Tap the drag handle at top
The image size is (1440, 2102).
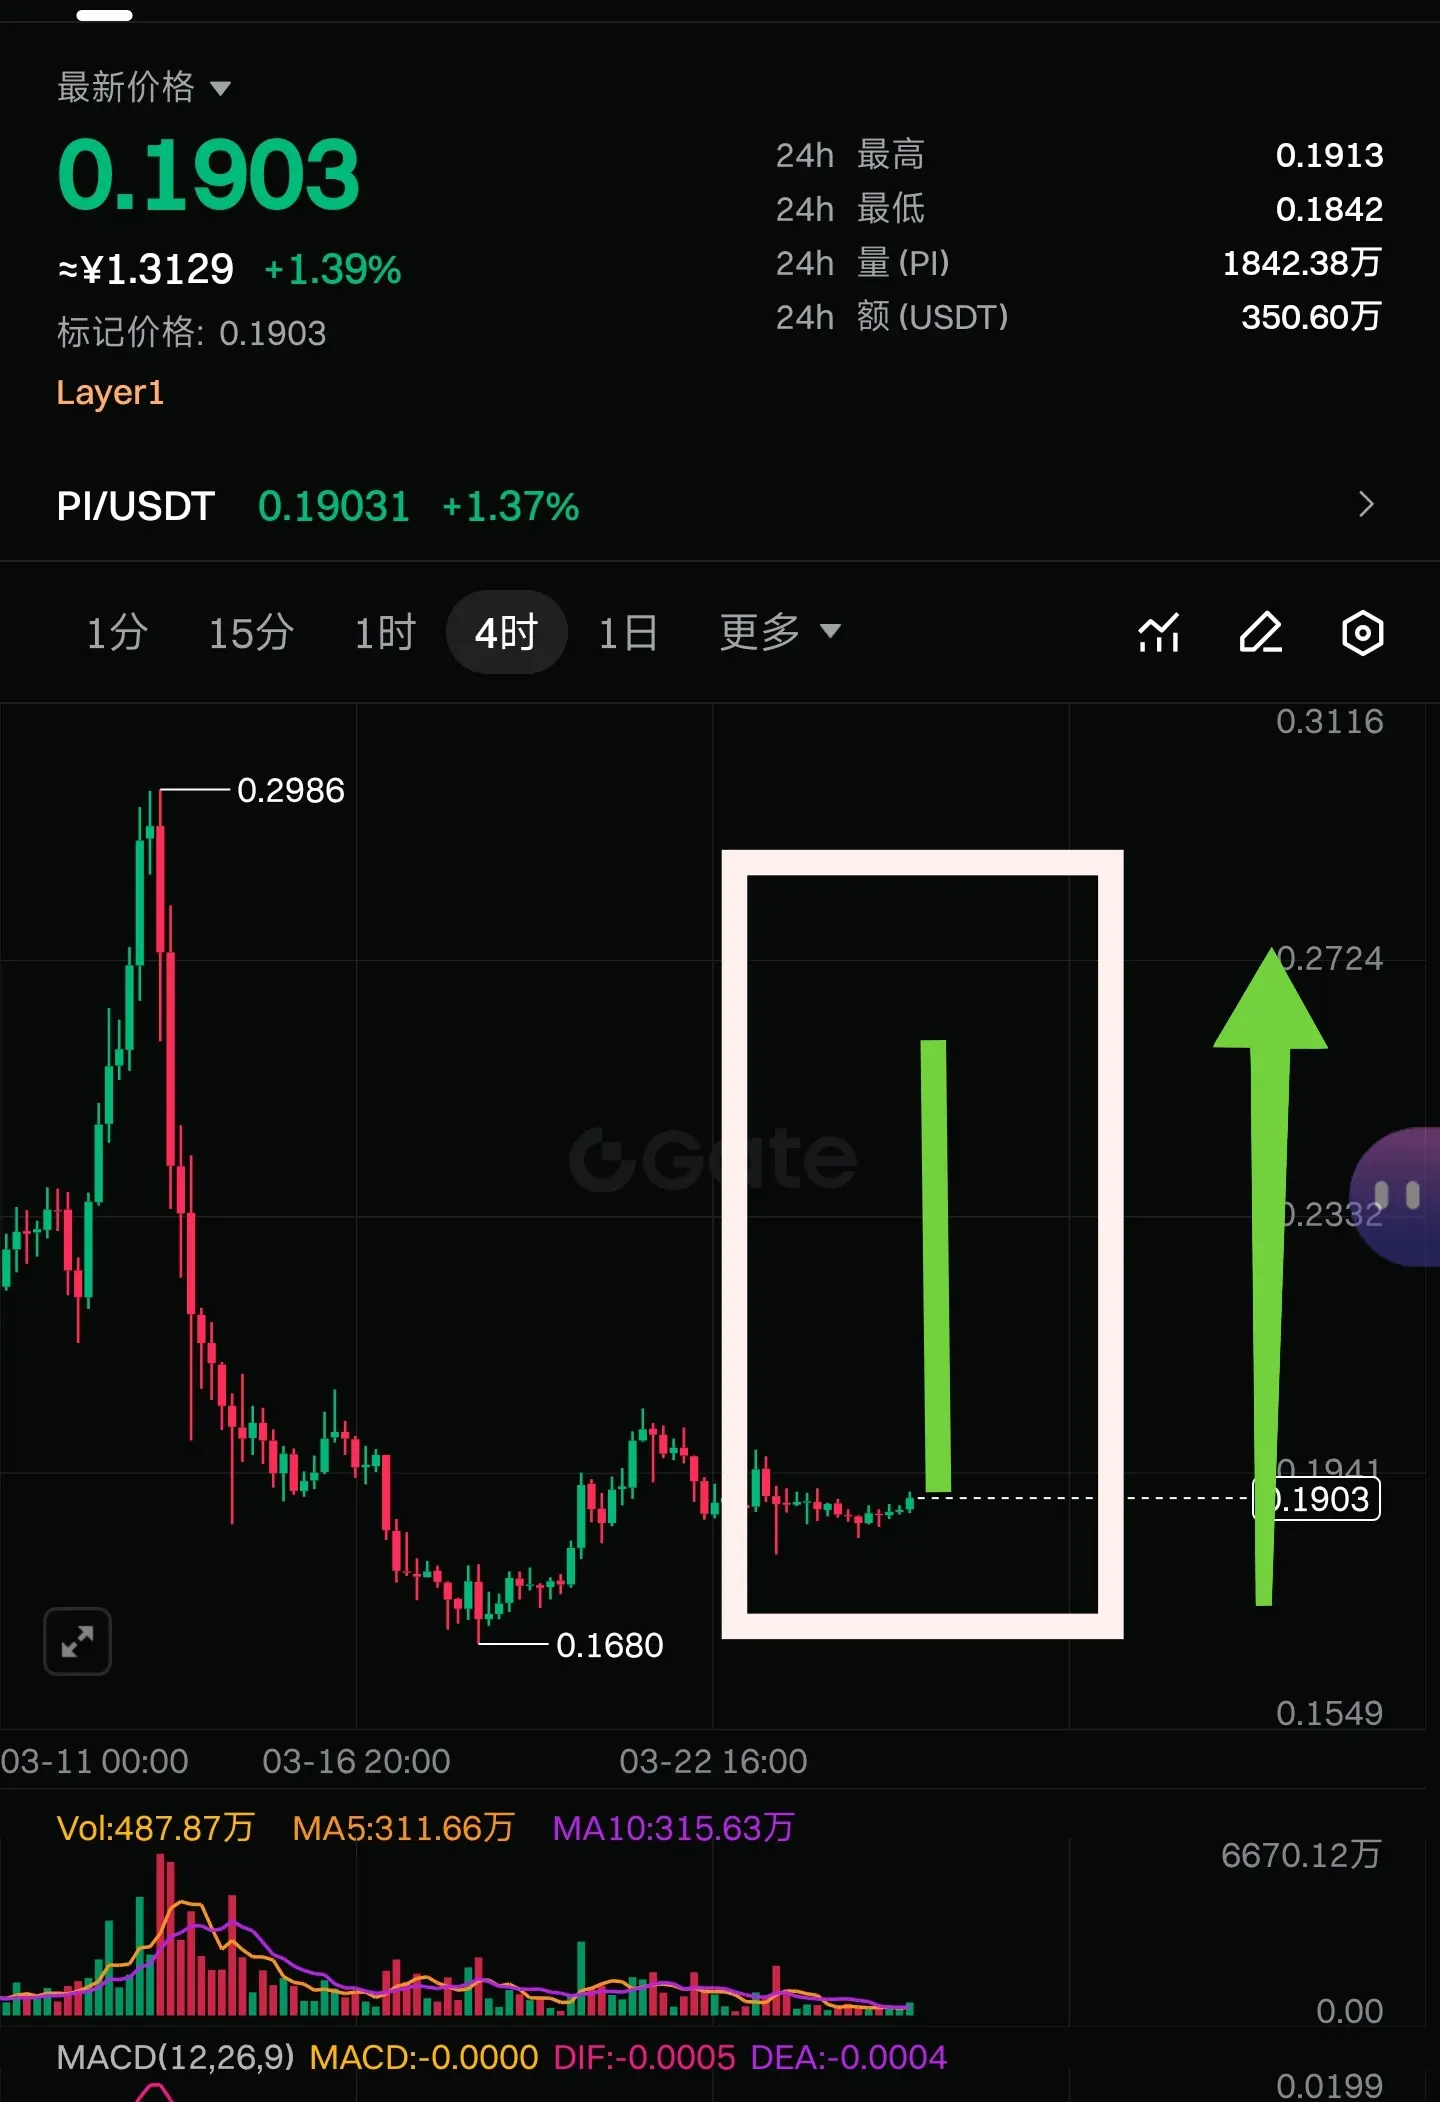coord(105,16)
